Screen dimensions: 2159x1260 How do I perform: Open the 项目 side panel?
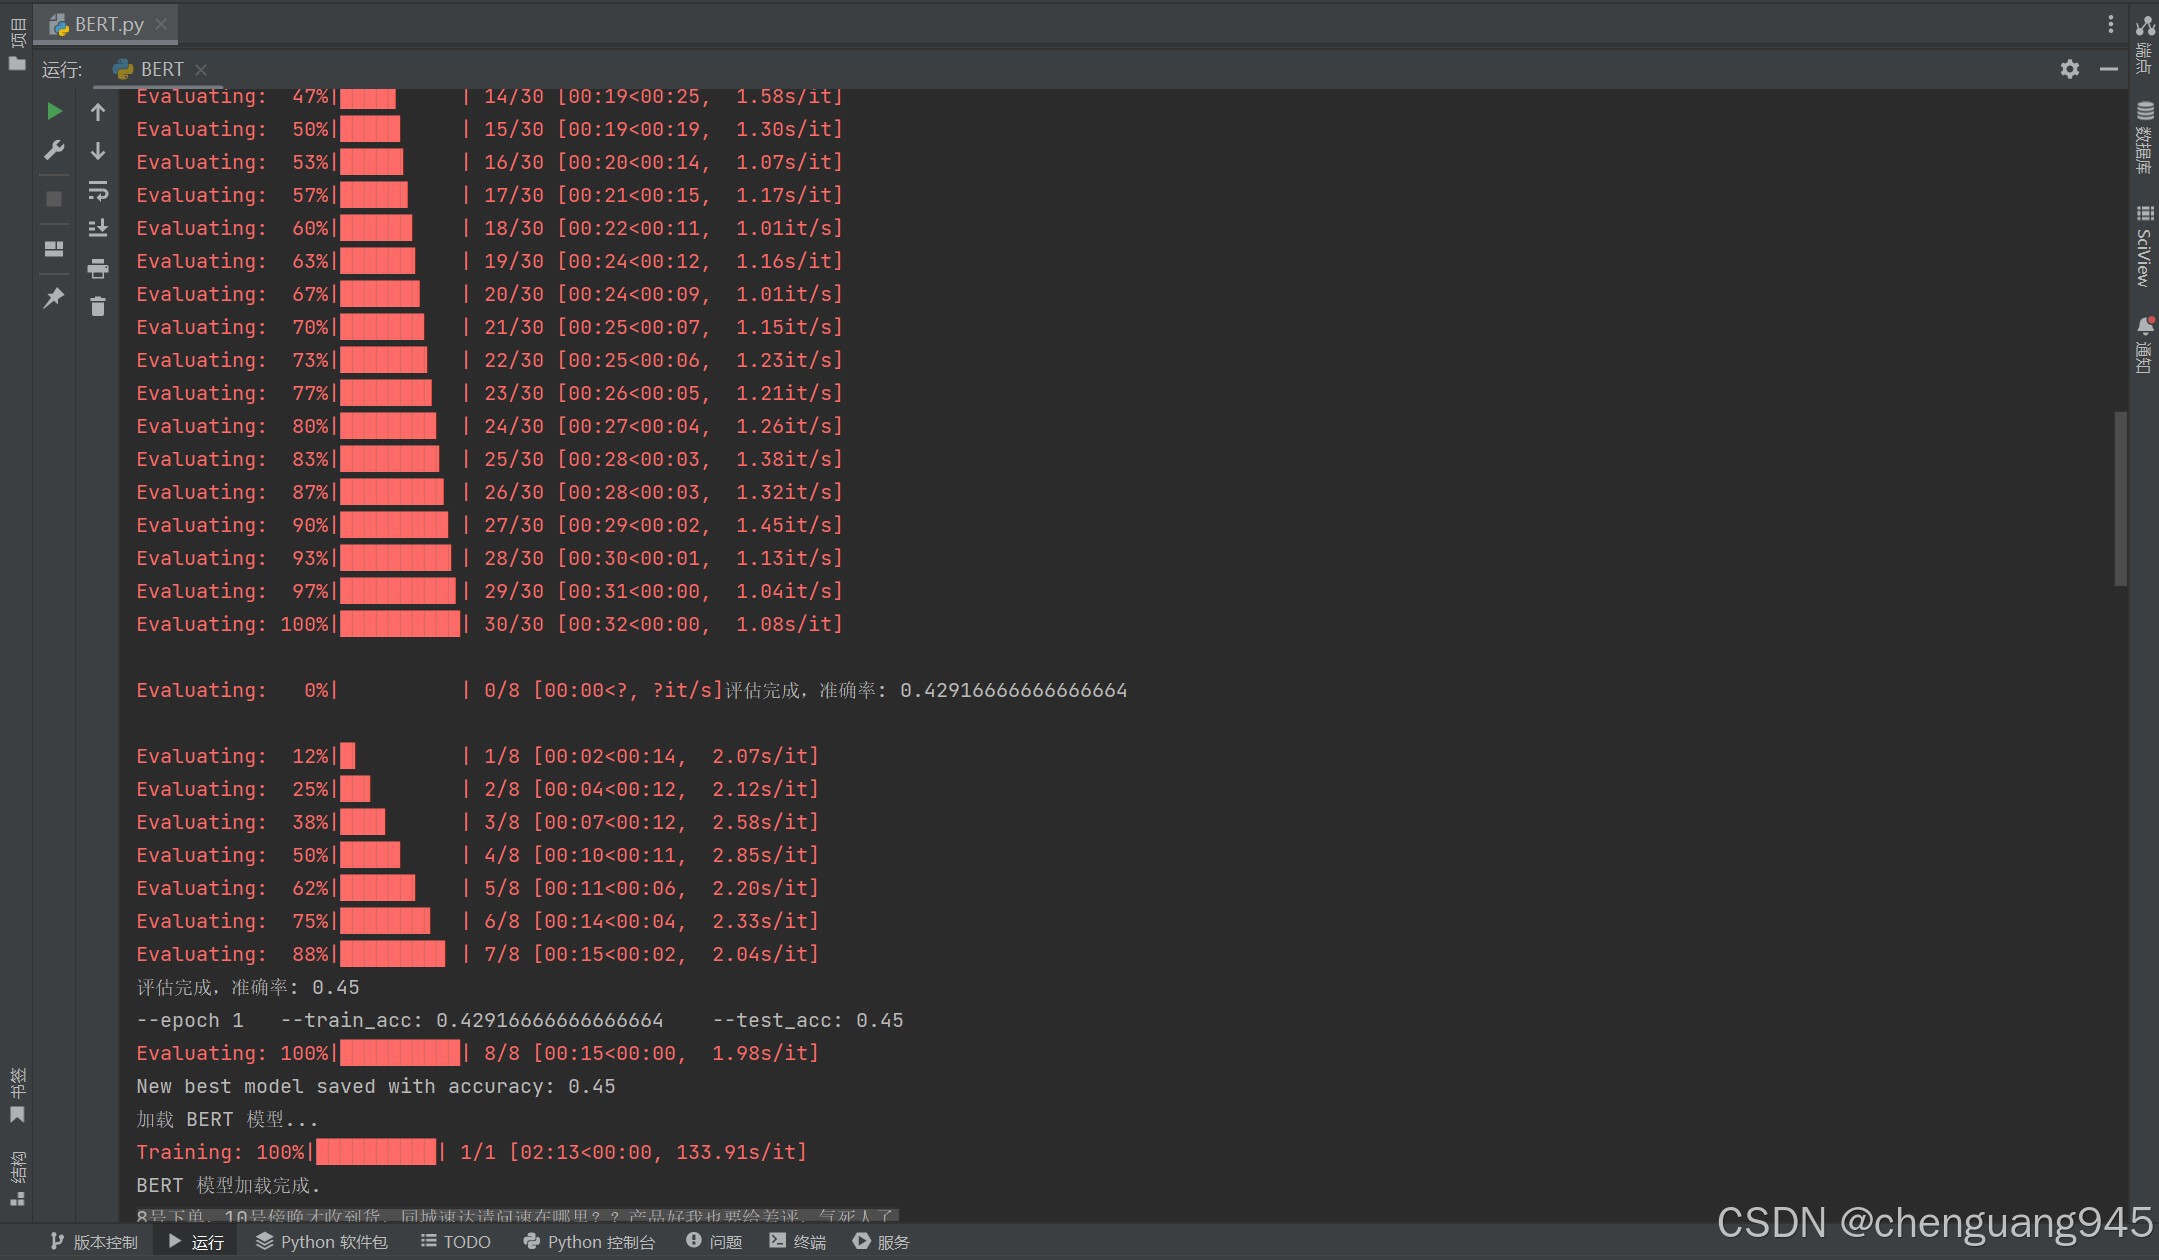17,42
